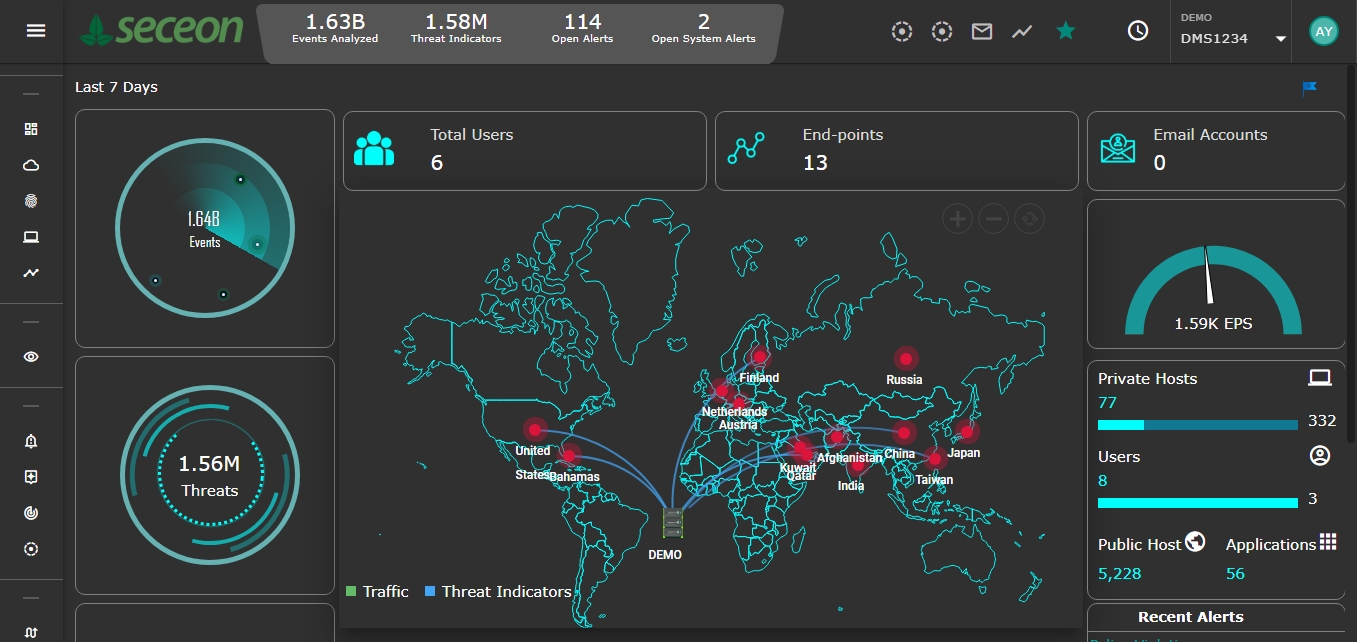Toggle the Traffic legend entry

click(x=377, y=592)
